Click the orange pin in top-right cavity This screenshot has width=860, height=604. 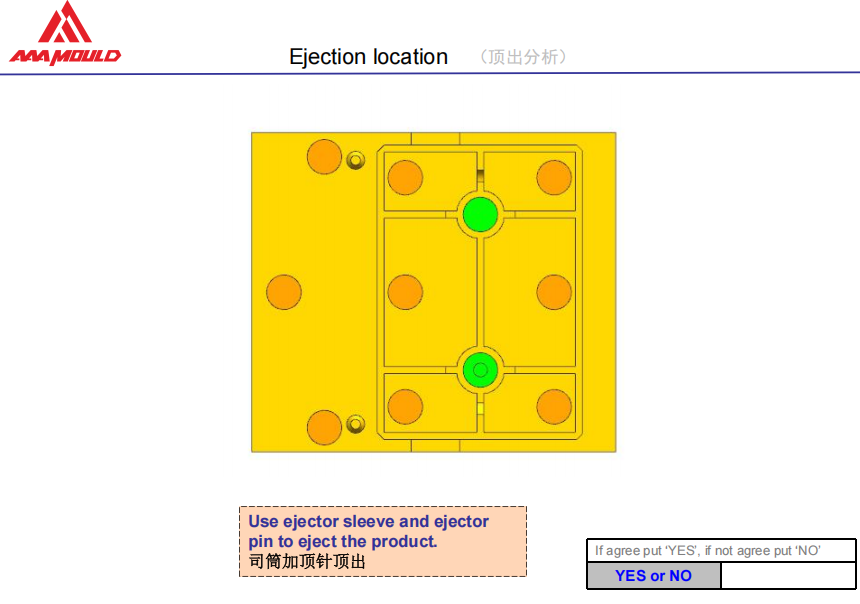(554, 177)
